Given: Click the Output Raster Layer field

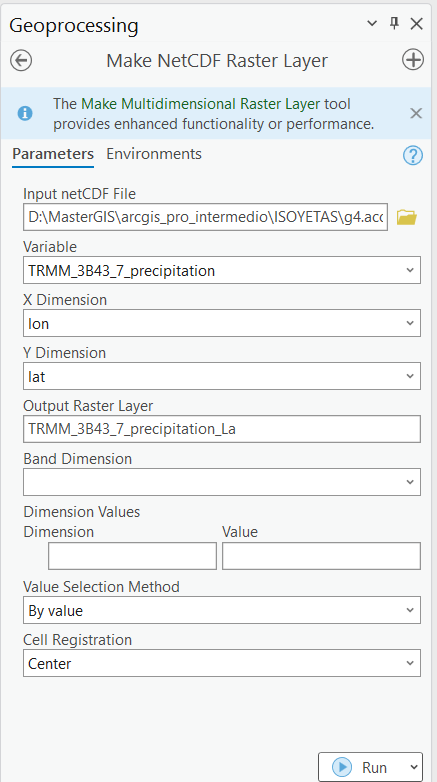Looking at the screenshot, I should point(222,429).
